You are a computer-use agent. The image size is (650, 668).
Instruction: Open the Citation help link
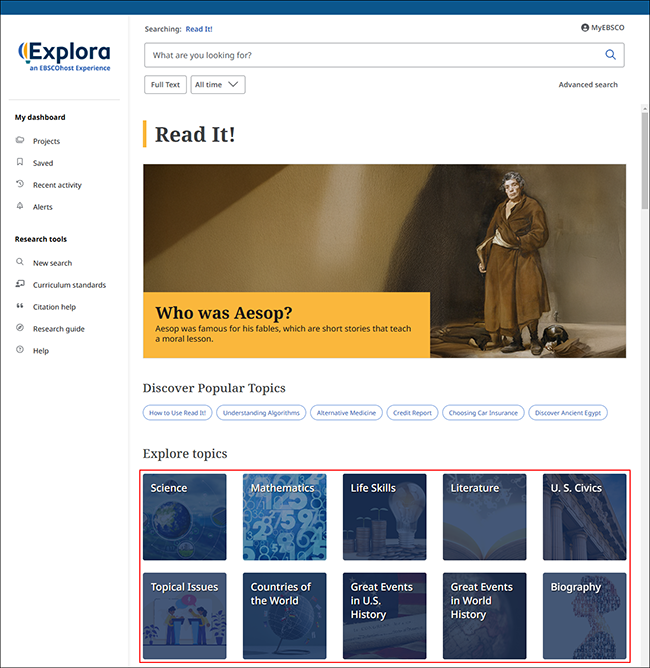(x=54, y=307)
